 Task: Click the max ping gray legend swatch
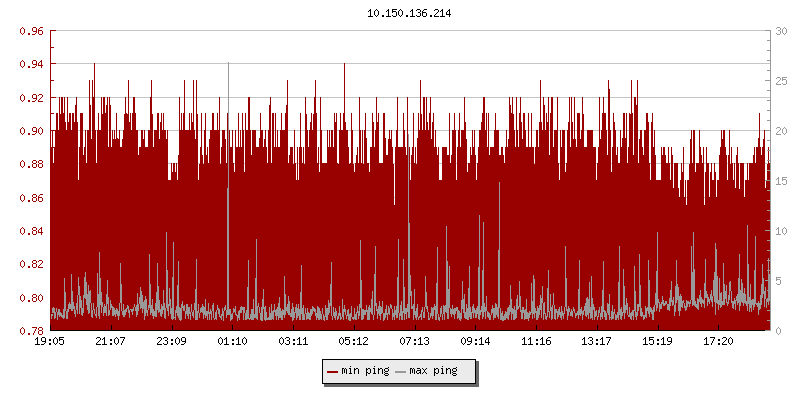pyautogui.click(x=401, y=371)
